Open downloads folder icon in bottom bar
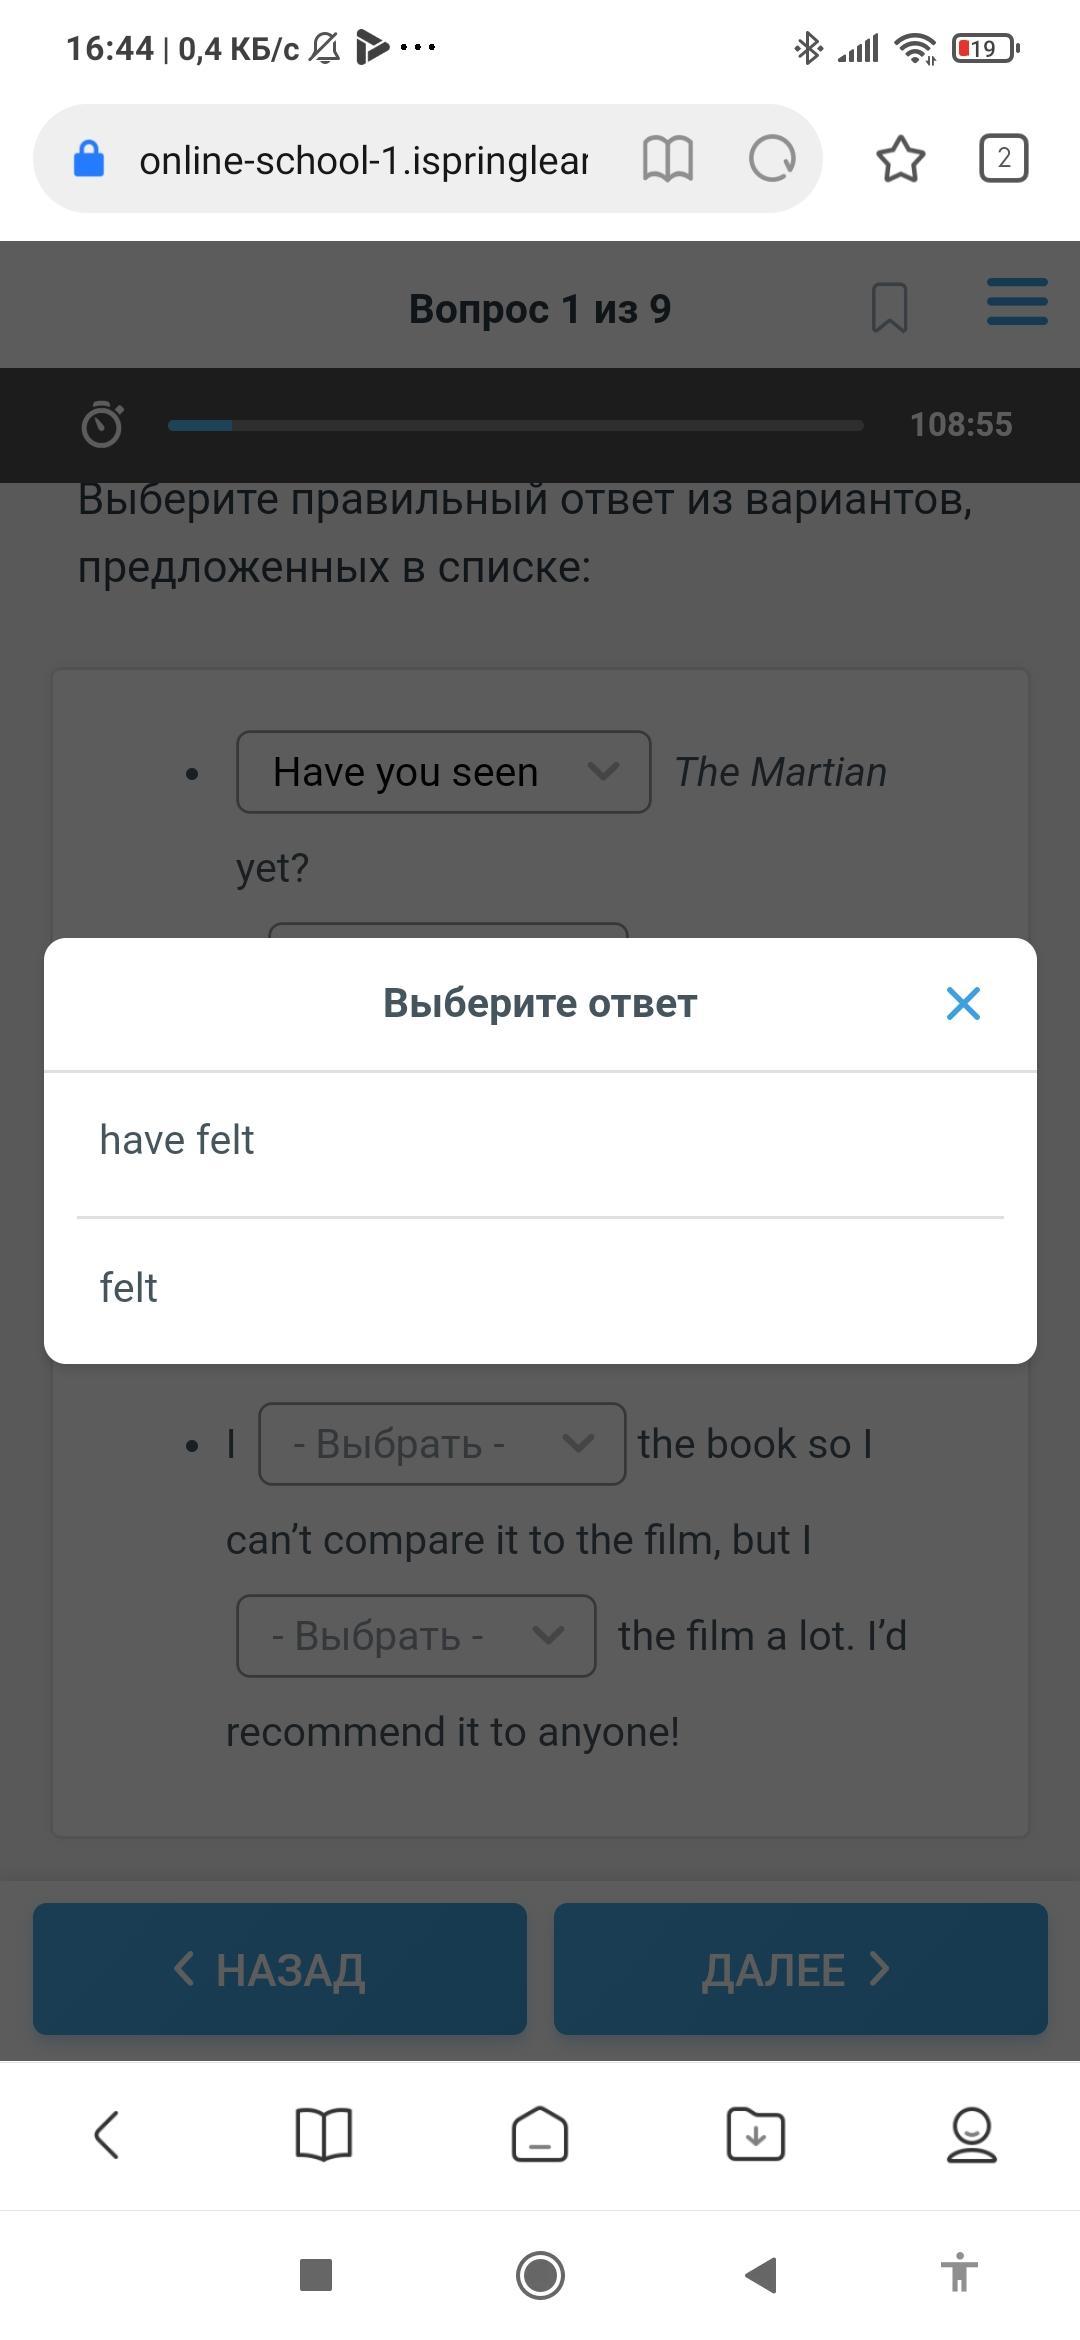The height and width of the screenshot is (2340, 1080). click(x=756, y=2135)
